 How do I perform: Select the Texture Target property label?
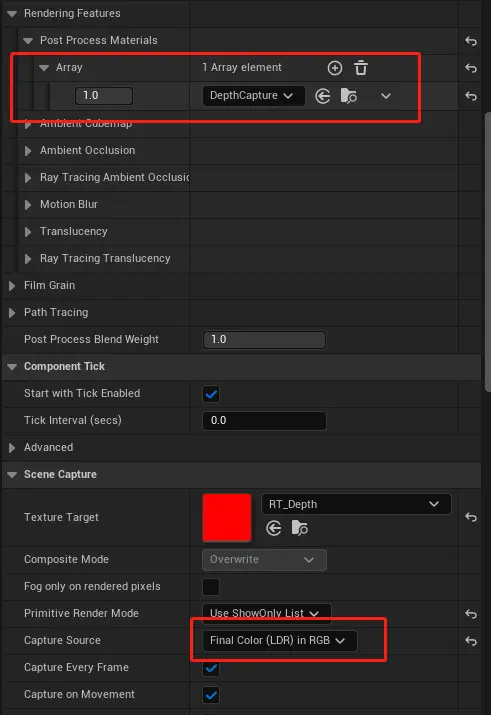(61, 518)
